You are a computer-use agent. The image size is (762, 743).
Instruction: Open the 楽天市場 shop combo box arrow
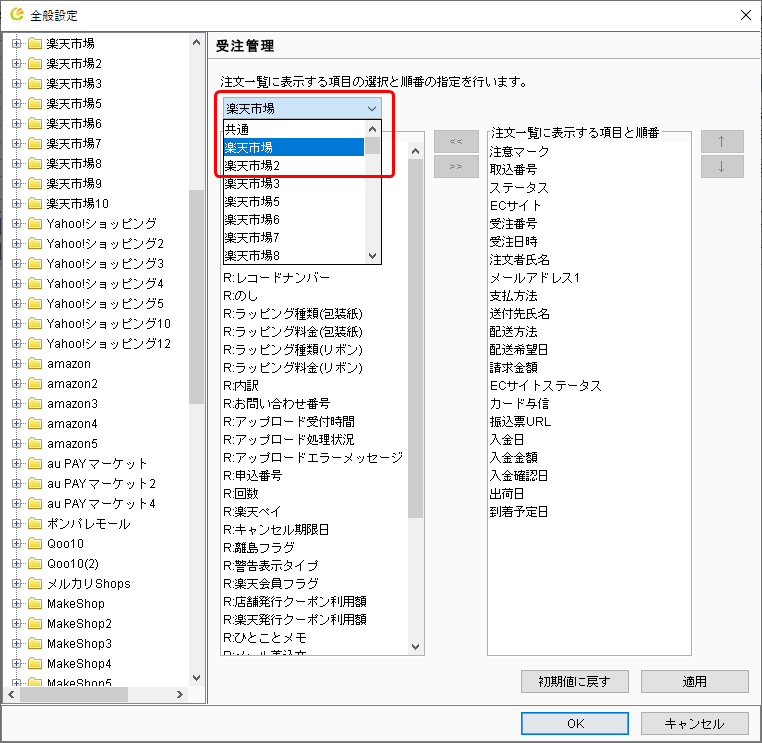point(372,108)
